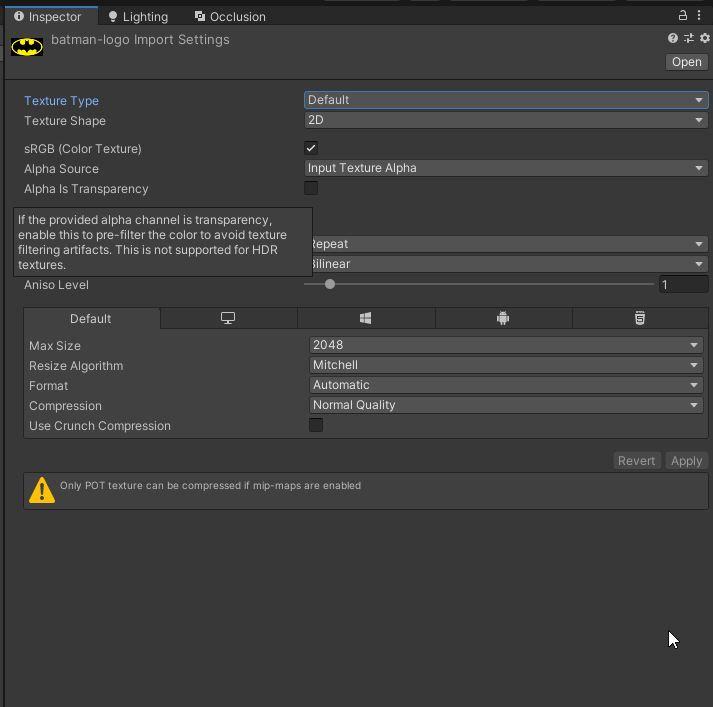Image resolution: width=713 pixels, height=707 pixels.
Task: Open the preset selector sliders icon
Action: point(689,38)
